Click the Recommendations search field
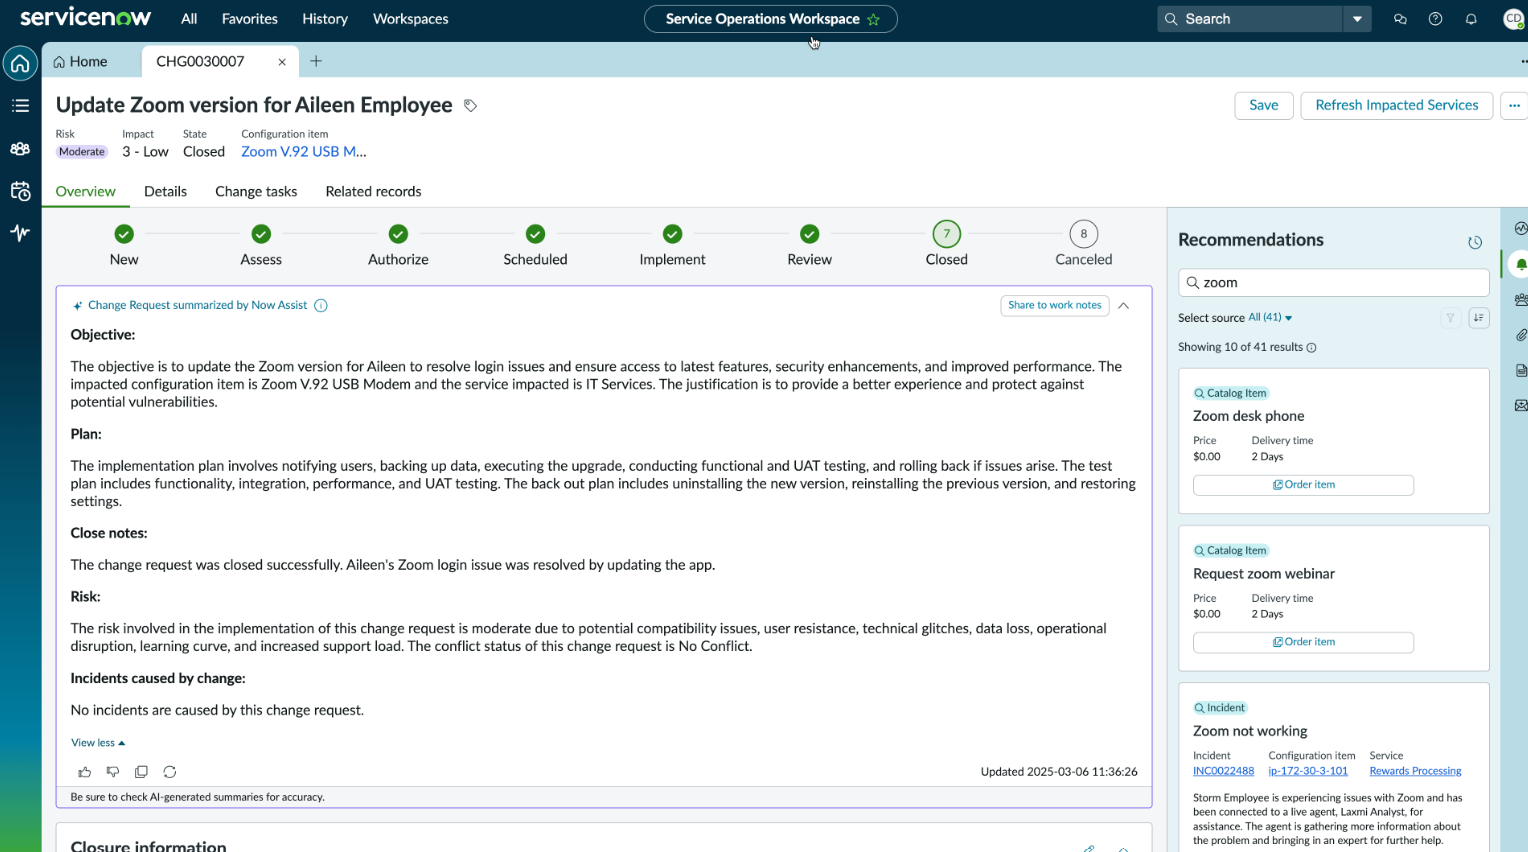This screenshot has height=852, width=1528. coord(1334,283)
